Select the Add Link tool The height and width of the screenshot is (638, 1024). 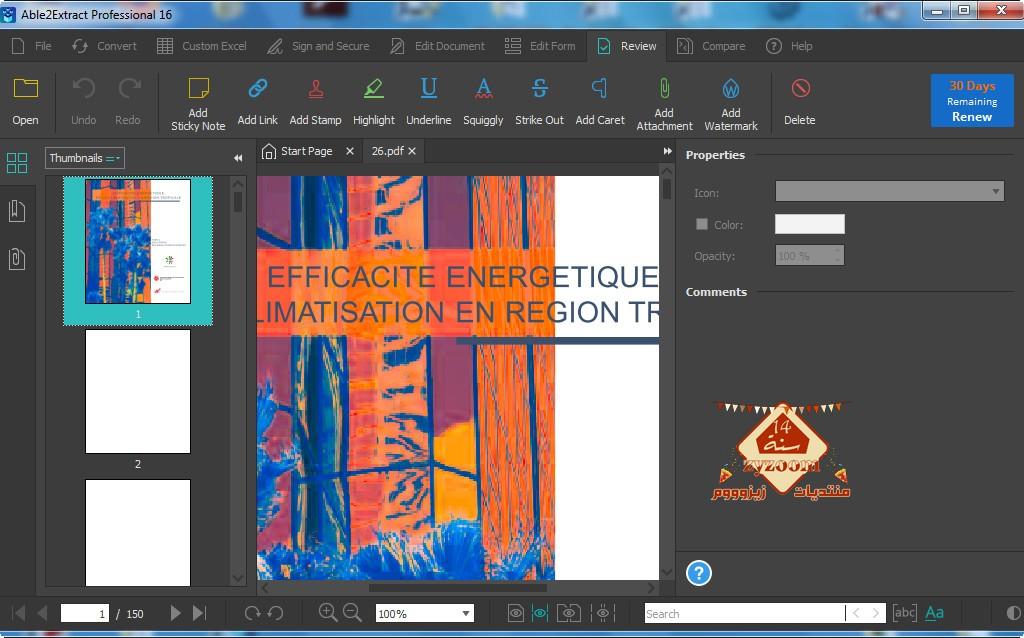point(257,100)
